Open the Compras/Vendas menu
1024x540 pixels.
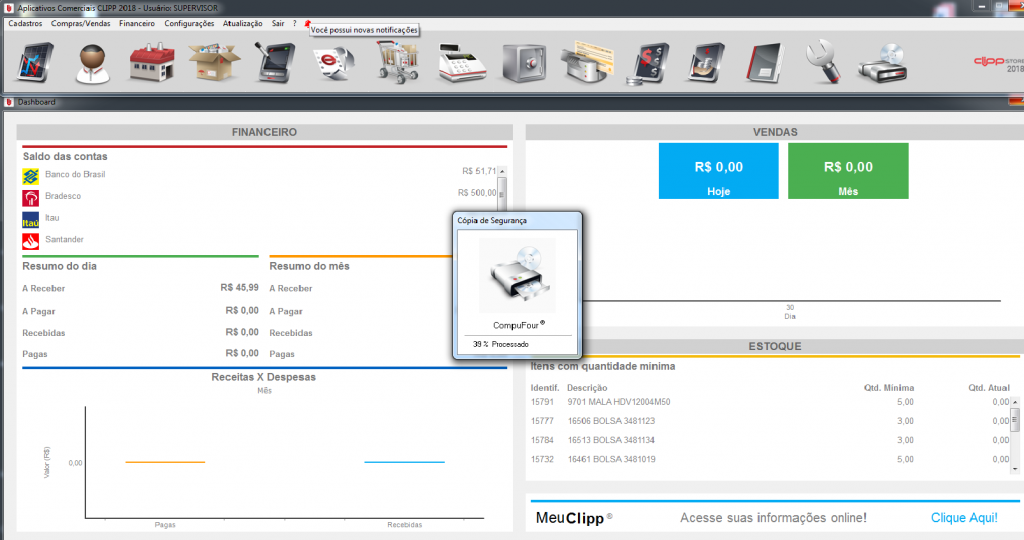[x=80, y=23]
